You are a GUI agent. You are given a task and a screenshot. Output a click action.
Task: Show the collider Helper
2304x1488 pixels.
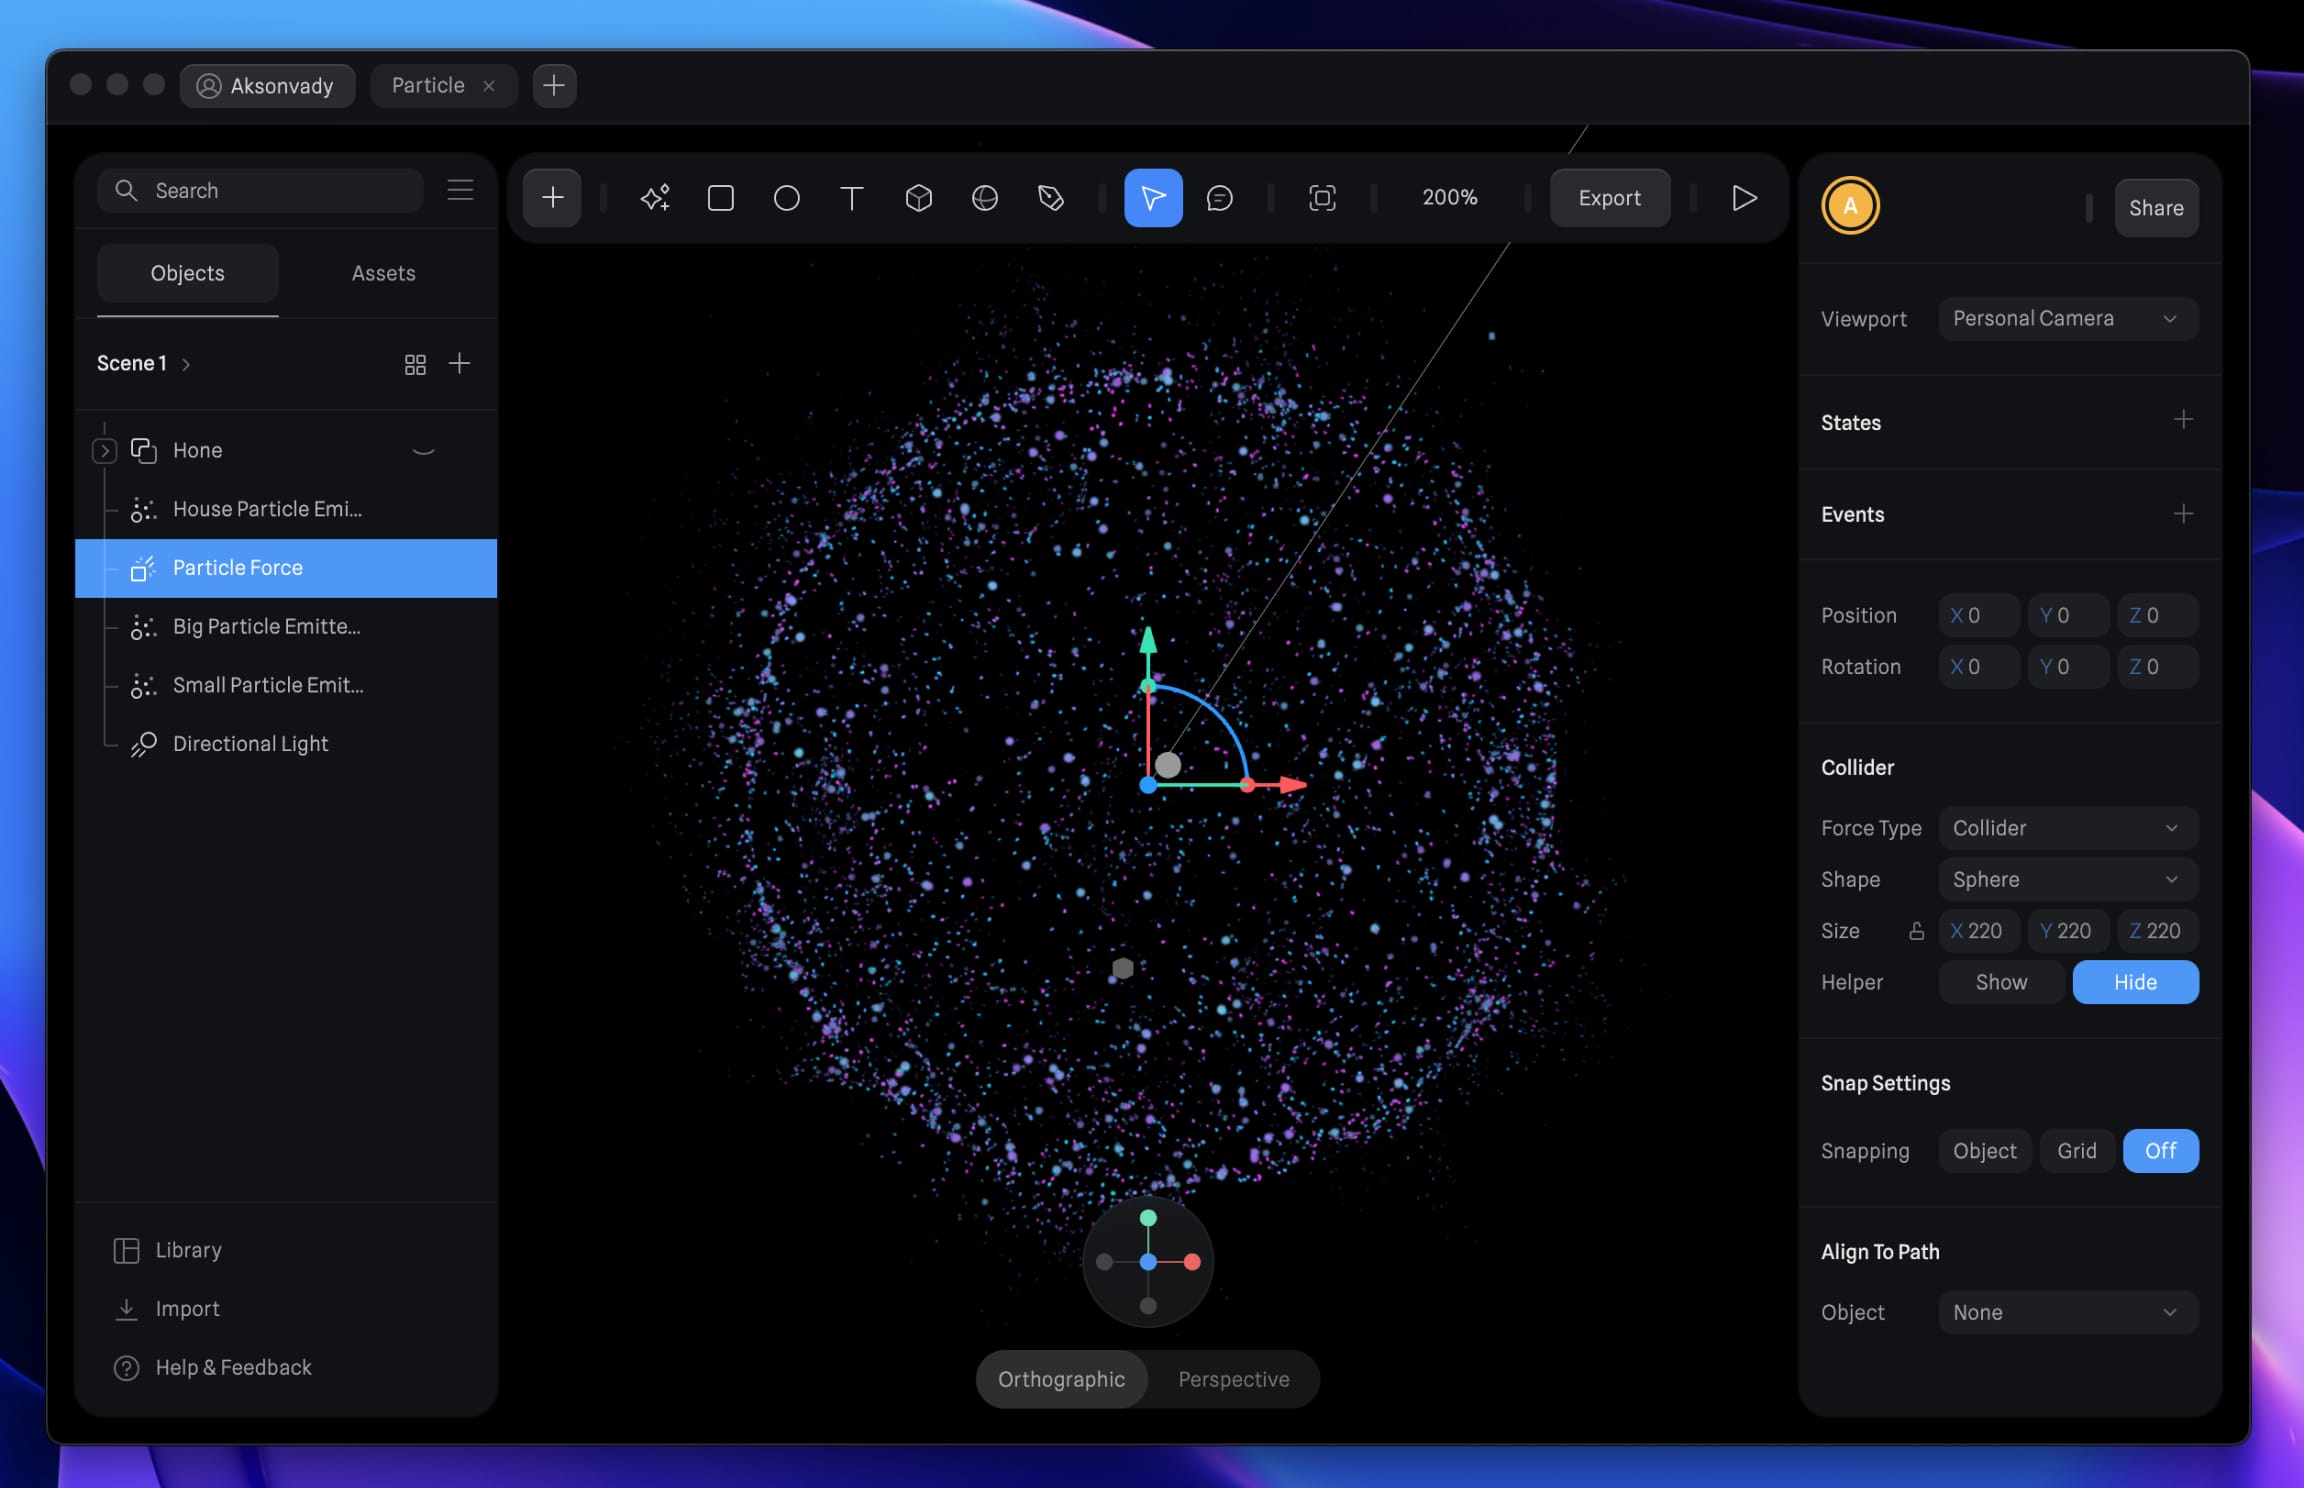[1999, 982]
